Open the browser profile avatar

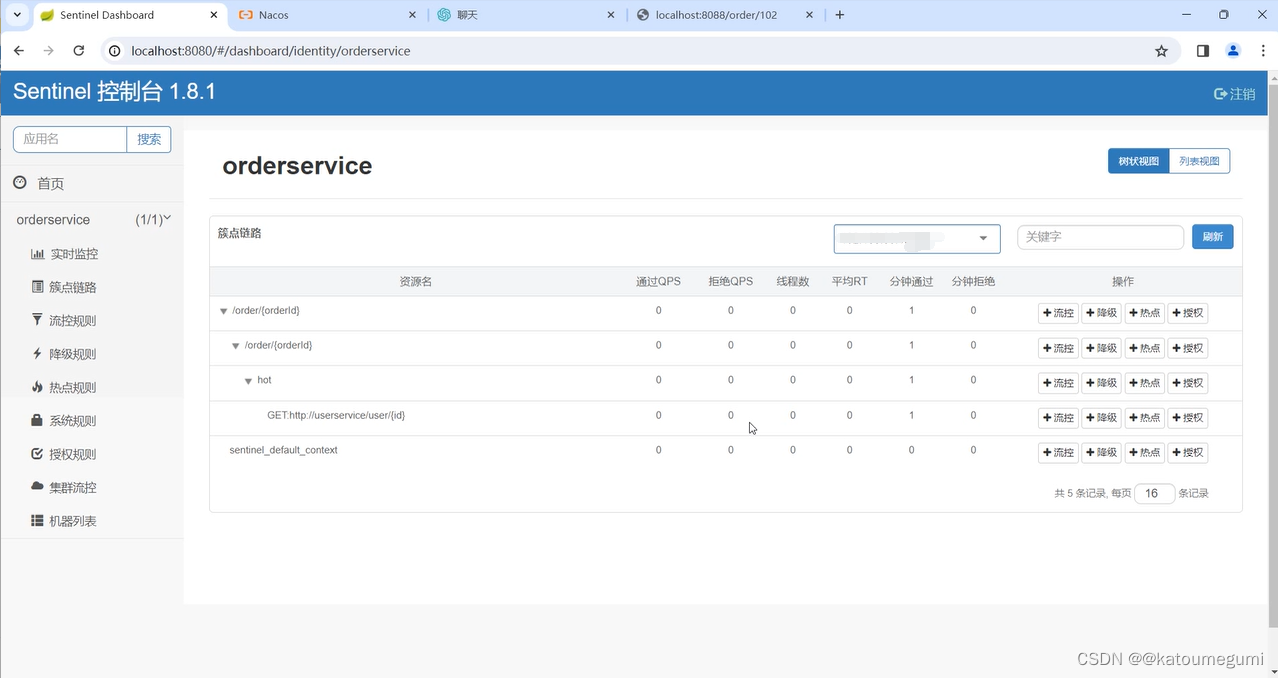pyautogui.click(x=1233, y=51)
